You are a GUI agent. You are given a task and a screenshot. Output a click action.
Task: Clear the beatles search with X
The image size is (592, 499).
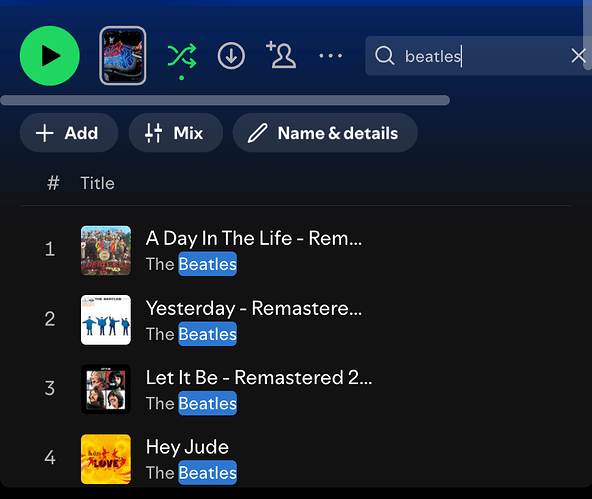pos(578,56)
